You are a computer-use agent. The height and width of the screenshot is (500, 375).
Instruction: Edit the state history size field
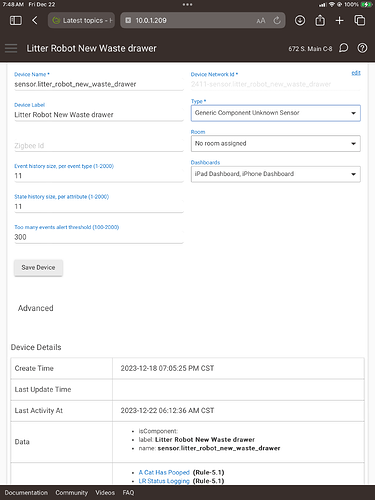point(99,207)
